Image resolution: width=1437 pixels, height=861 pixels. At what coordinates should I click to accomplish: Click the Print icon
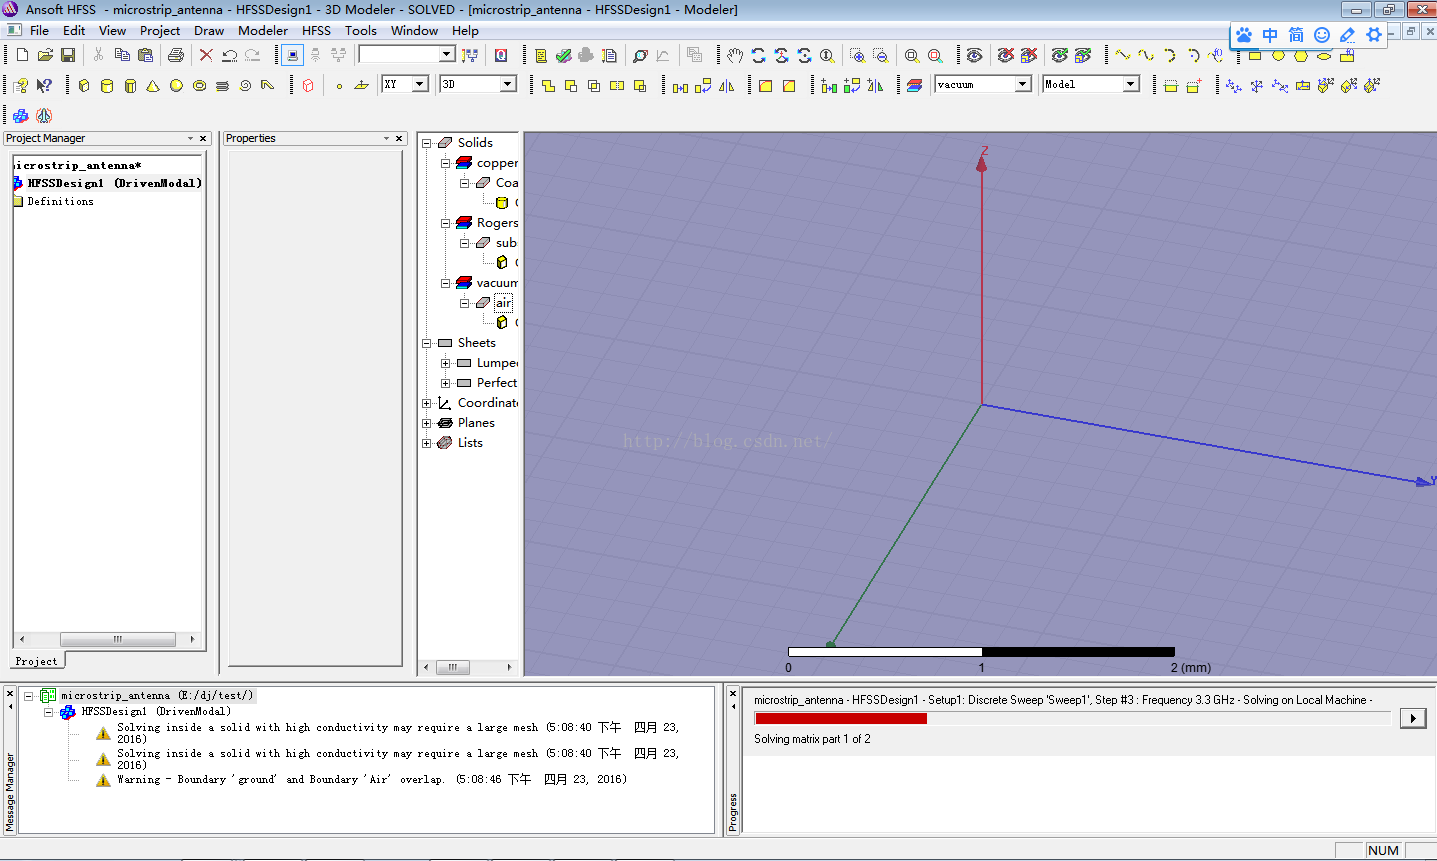tap(176, 55)
